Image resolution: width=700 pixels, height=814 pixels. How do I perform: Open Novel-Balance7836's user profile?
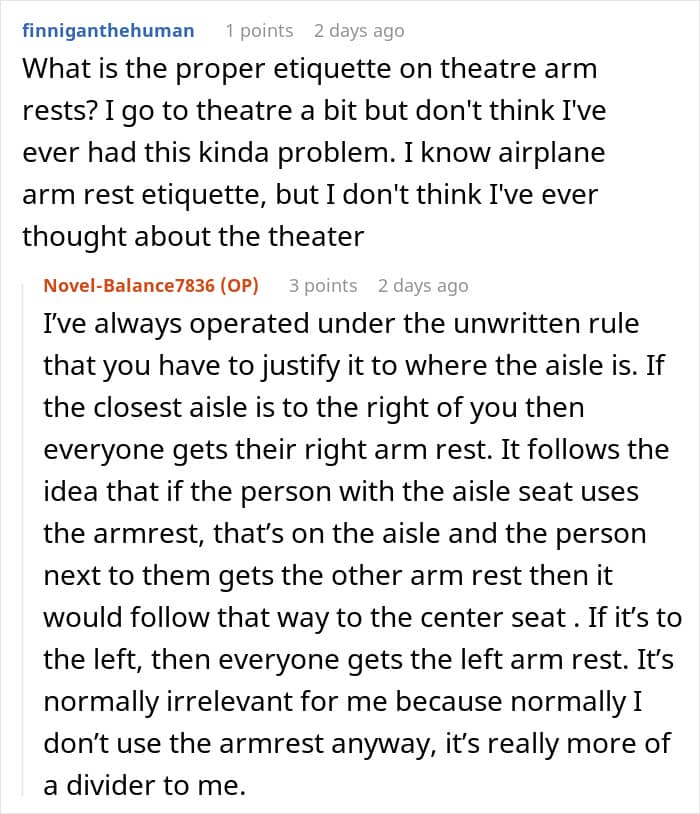point(128,285)
